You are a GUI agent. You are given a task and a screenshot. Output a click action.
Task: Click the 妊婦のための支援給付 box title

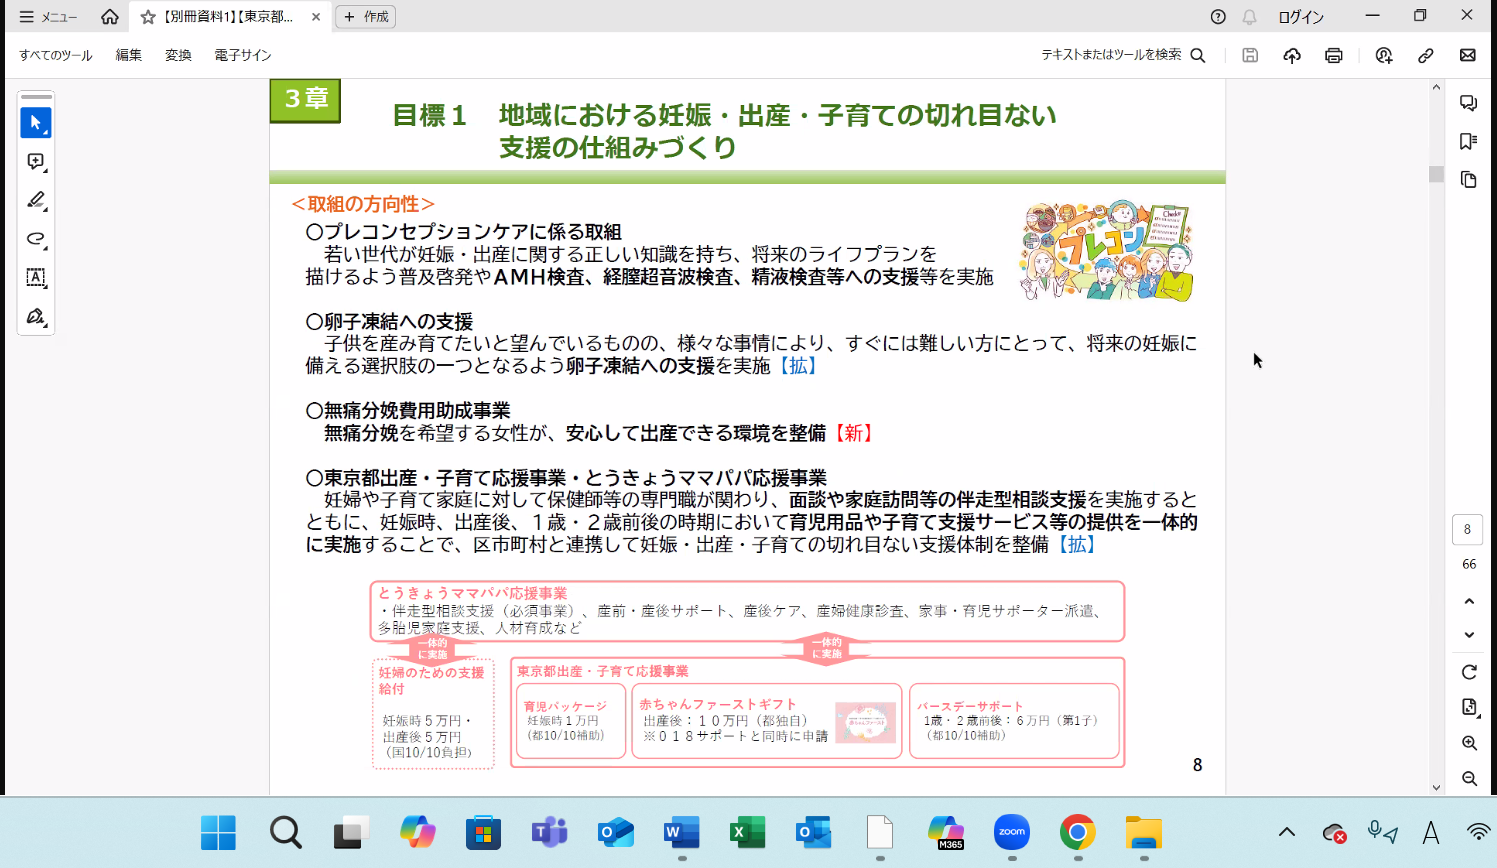pyautogui.click(x=431, y=681)
